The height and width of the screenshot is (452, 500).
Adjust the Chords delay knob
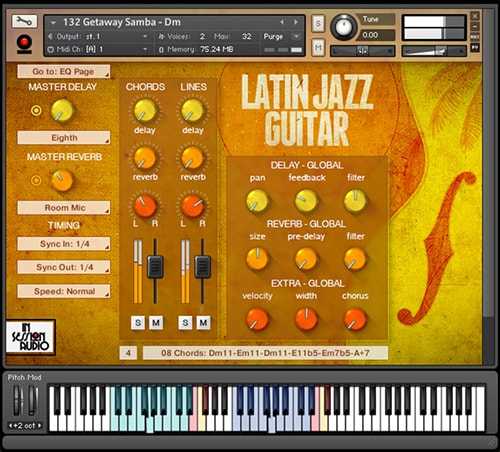click(145, 110)
